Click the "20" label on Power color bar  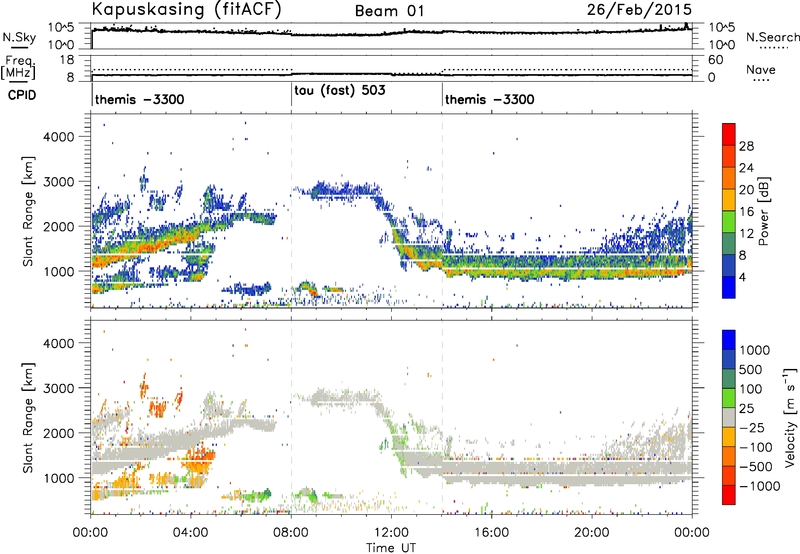pyautogui.click(x=746, y=190)
